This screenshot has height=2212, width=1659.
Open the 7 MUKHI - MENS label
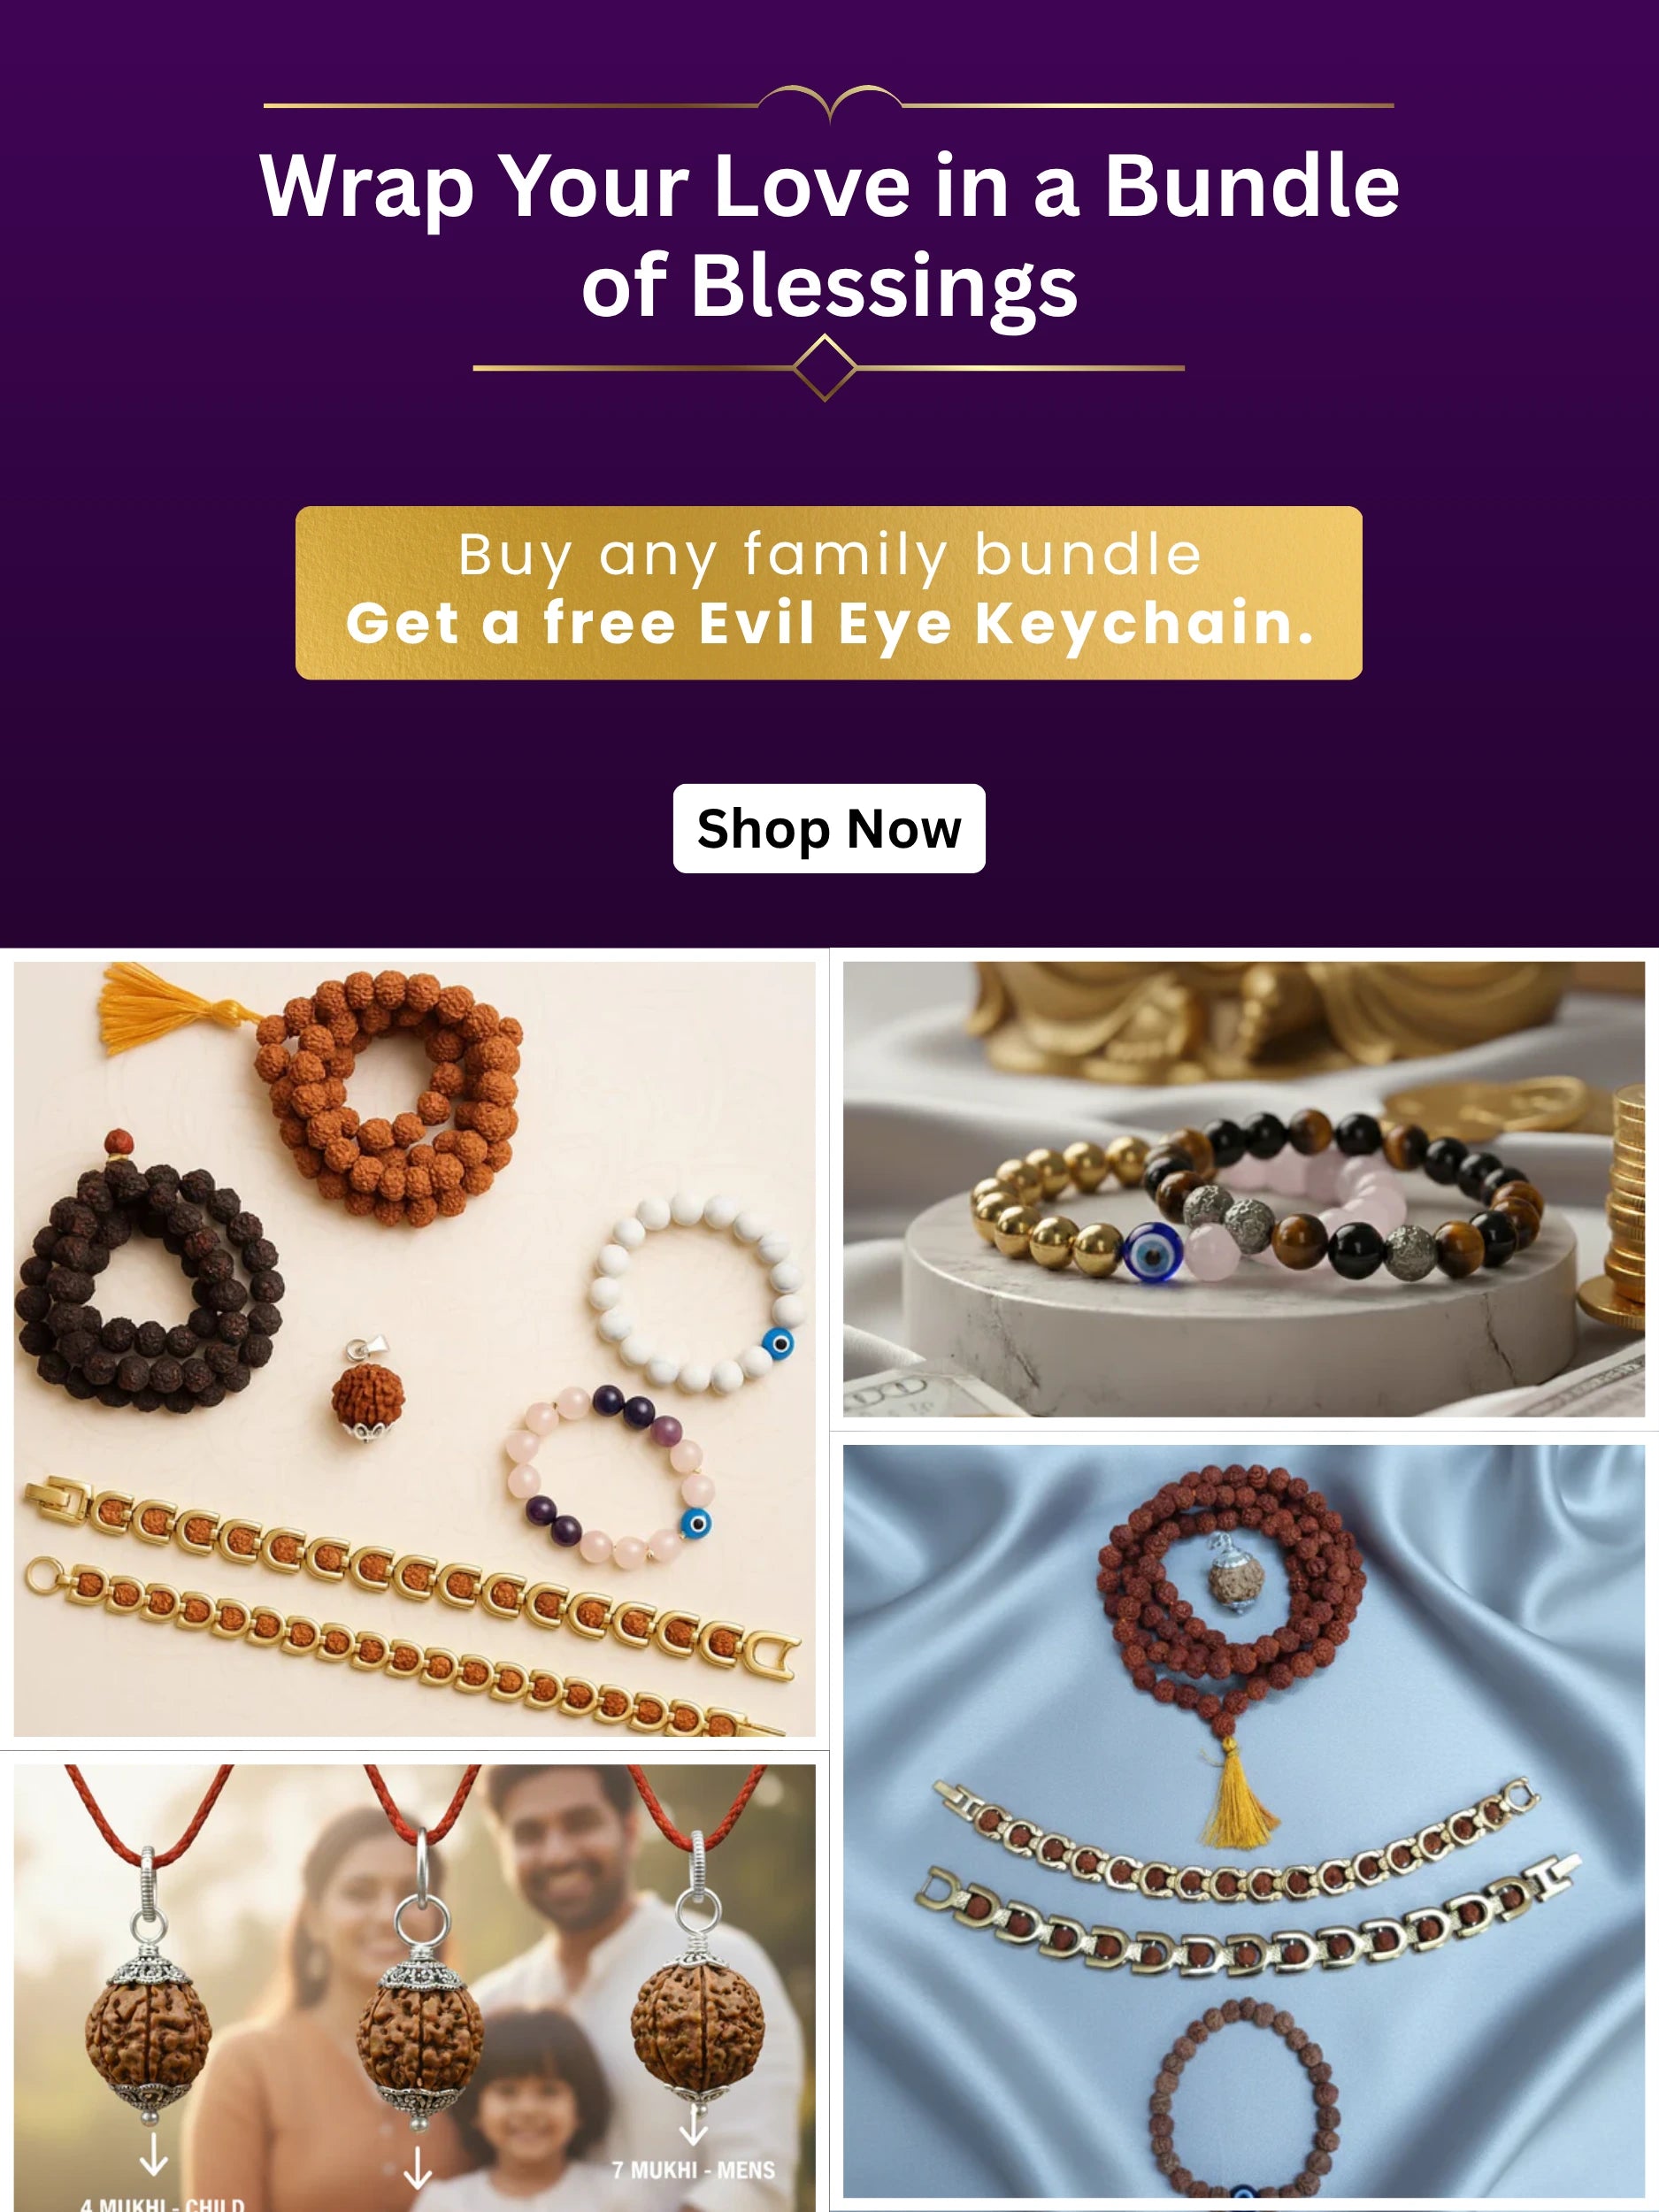693,2171
